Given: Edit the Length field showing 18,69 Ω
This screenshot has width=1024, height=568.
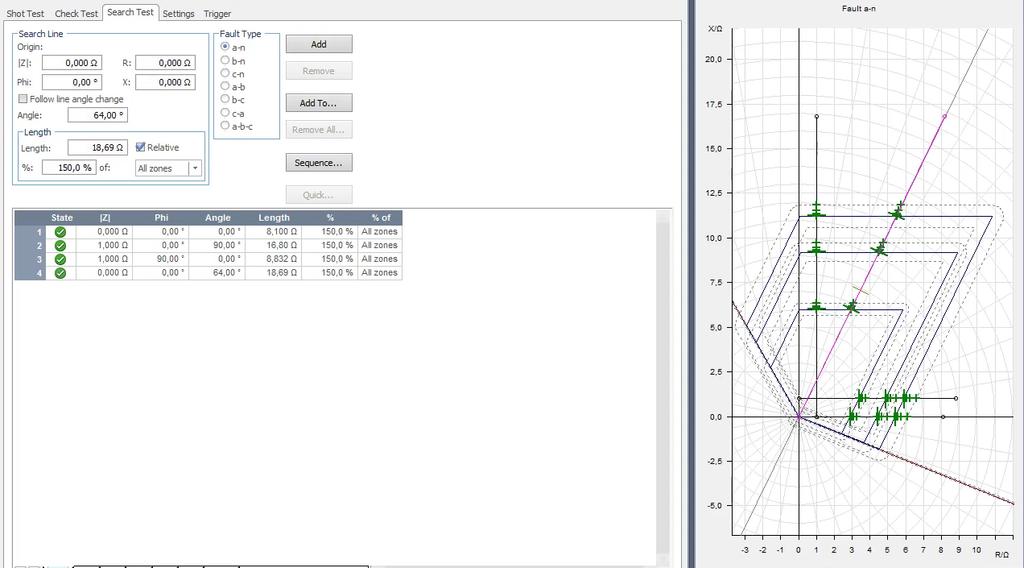Looking at the screenshot, I should (x=97, y=148).
